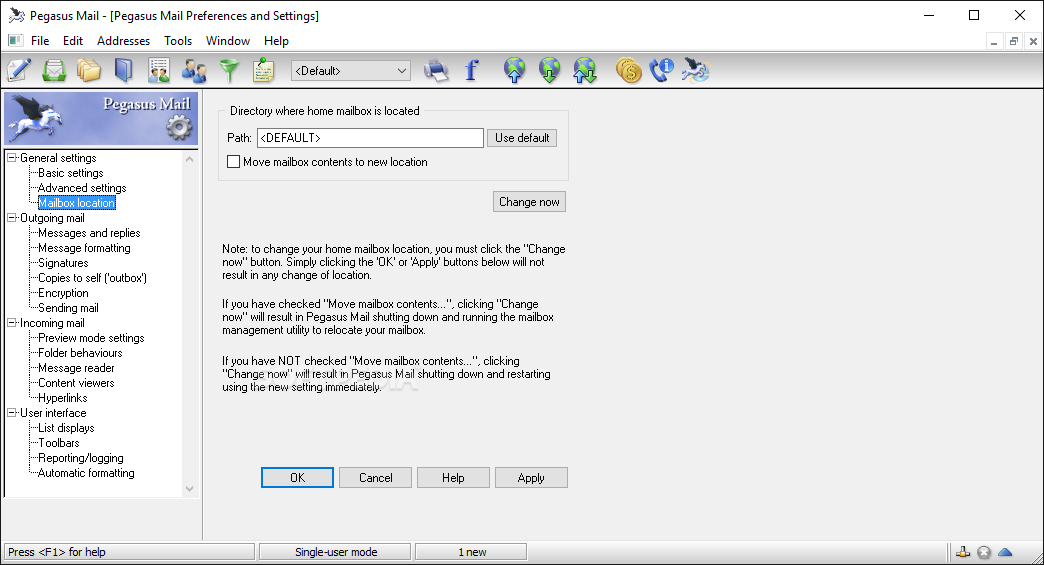The height and width of the screenshot is (565, 1044).
Task: Click the blue triangle status bar icon
Action: click(1005, 552)
